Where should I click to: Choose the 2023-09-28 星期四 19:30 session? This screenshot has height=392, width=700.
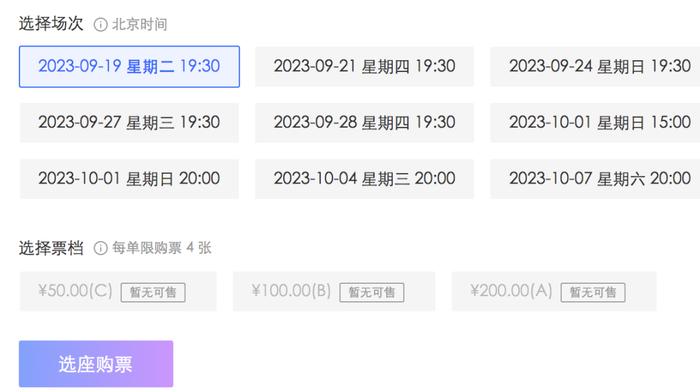pyautogui.click(x=364, y=123)
